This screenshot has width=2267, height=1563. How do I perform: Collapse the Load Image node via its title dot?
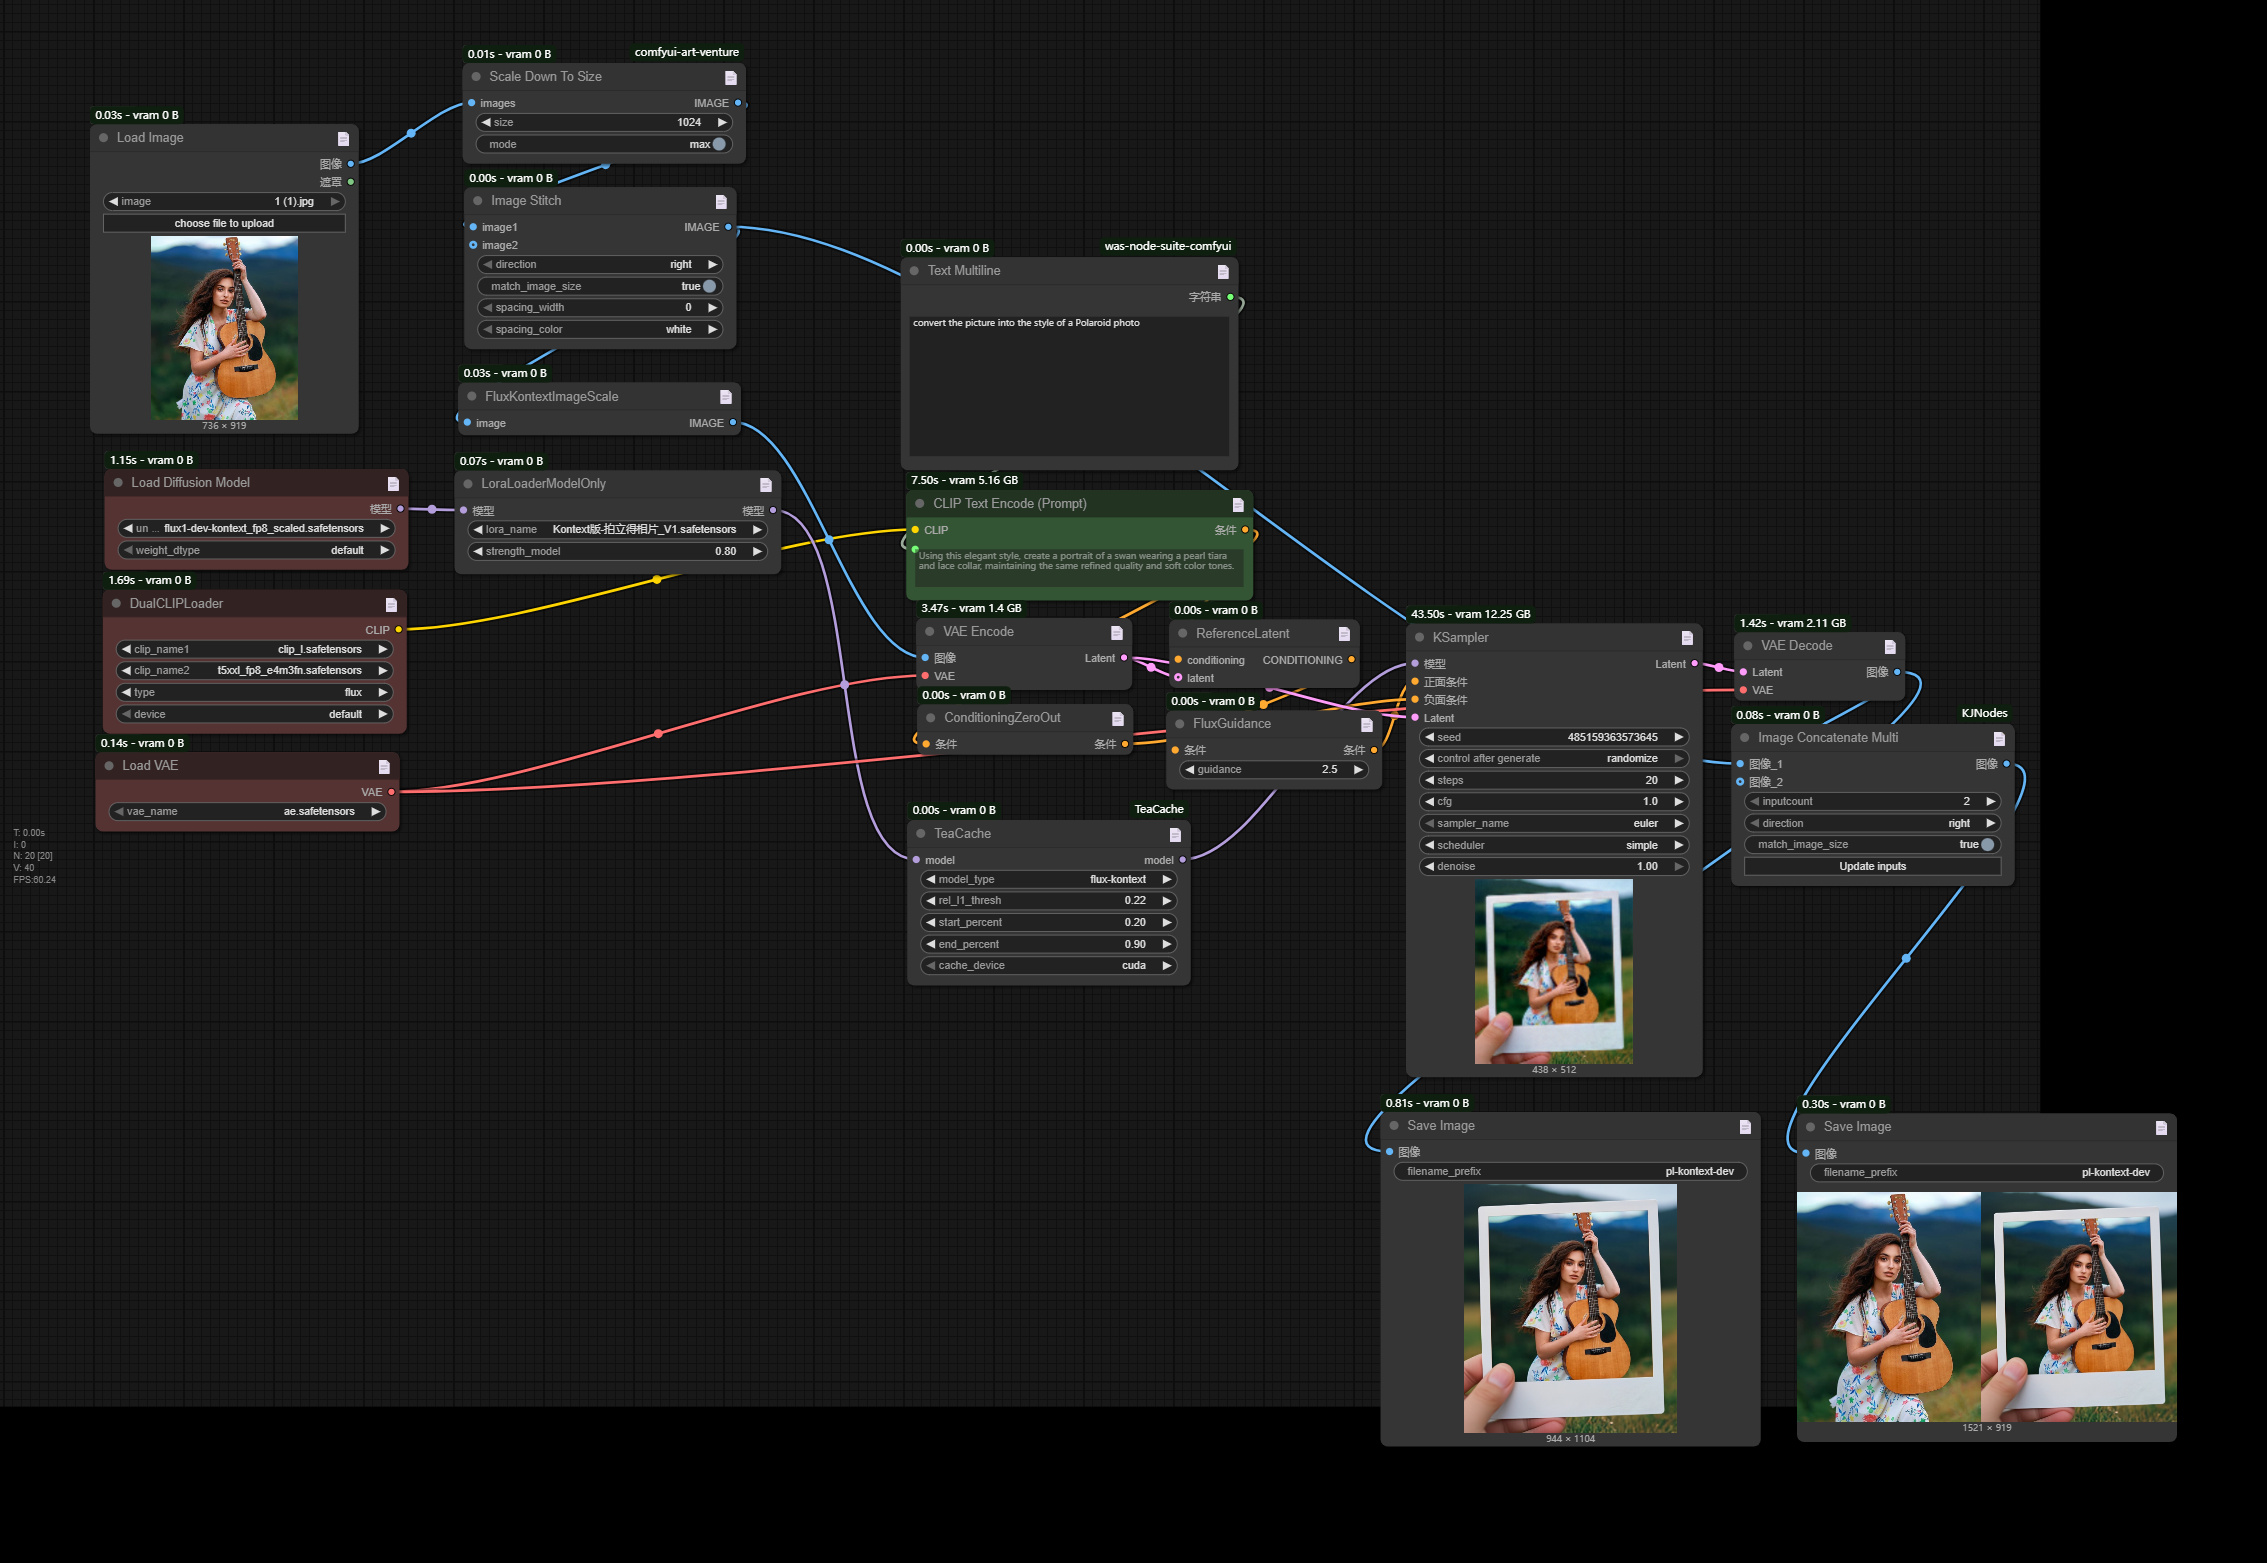pos(103,137)
